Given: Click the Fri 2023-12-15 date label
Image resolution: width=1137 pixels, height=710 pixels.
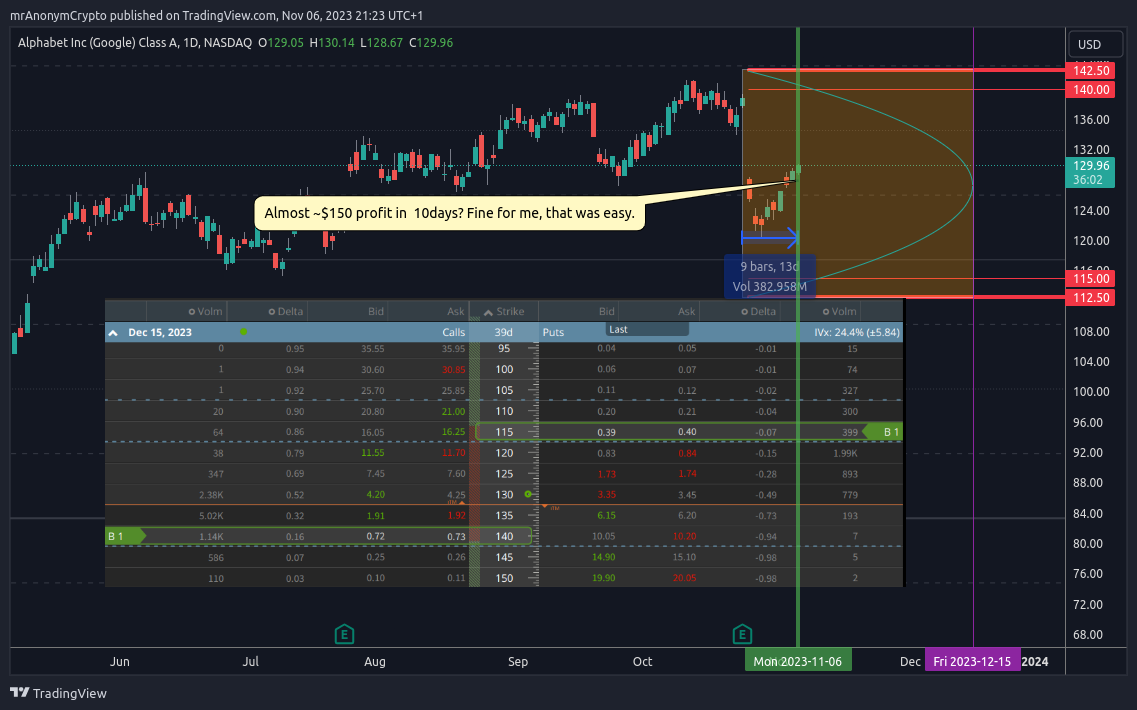Looking at the screenshot, I should [972, 661].
